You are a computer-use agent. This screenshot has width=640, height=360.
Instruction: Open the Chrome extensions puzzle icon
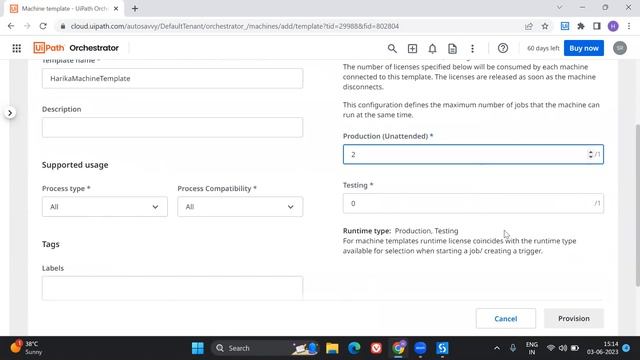point(581,26)
